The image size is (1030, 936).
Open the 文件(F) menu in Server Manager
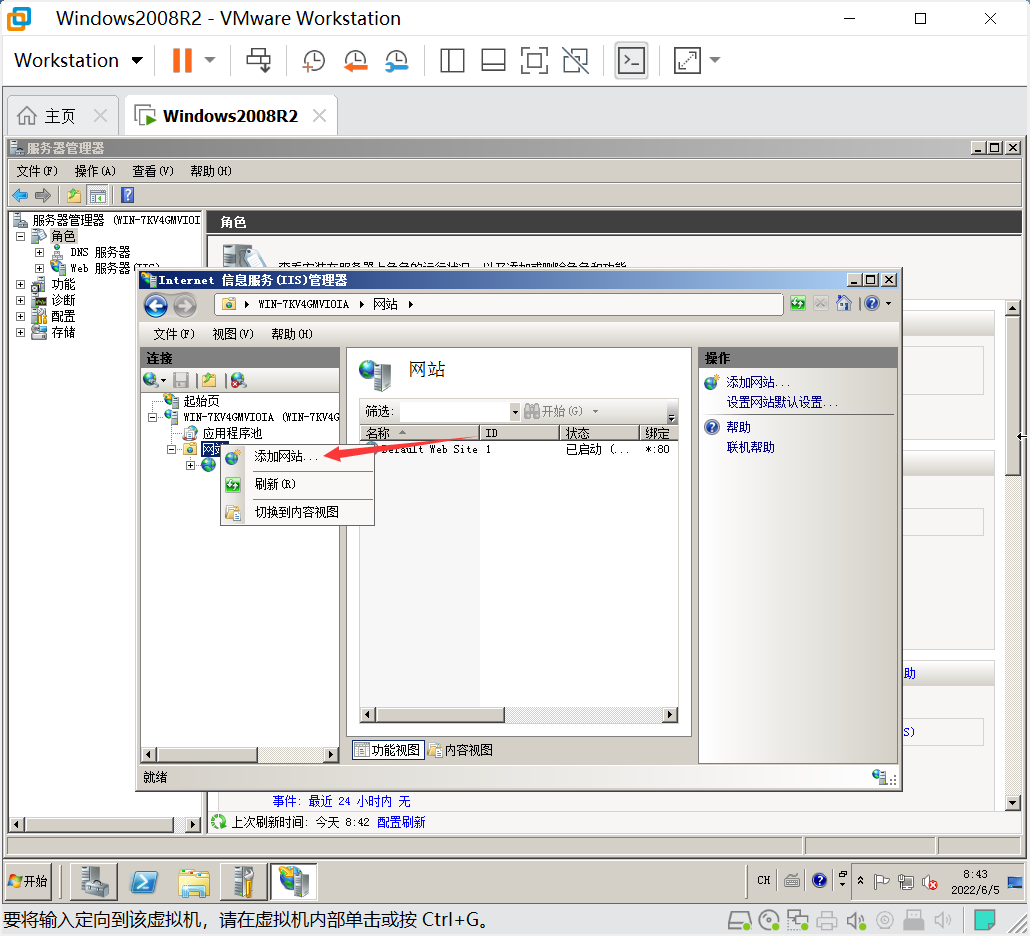click(37, 171)
